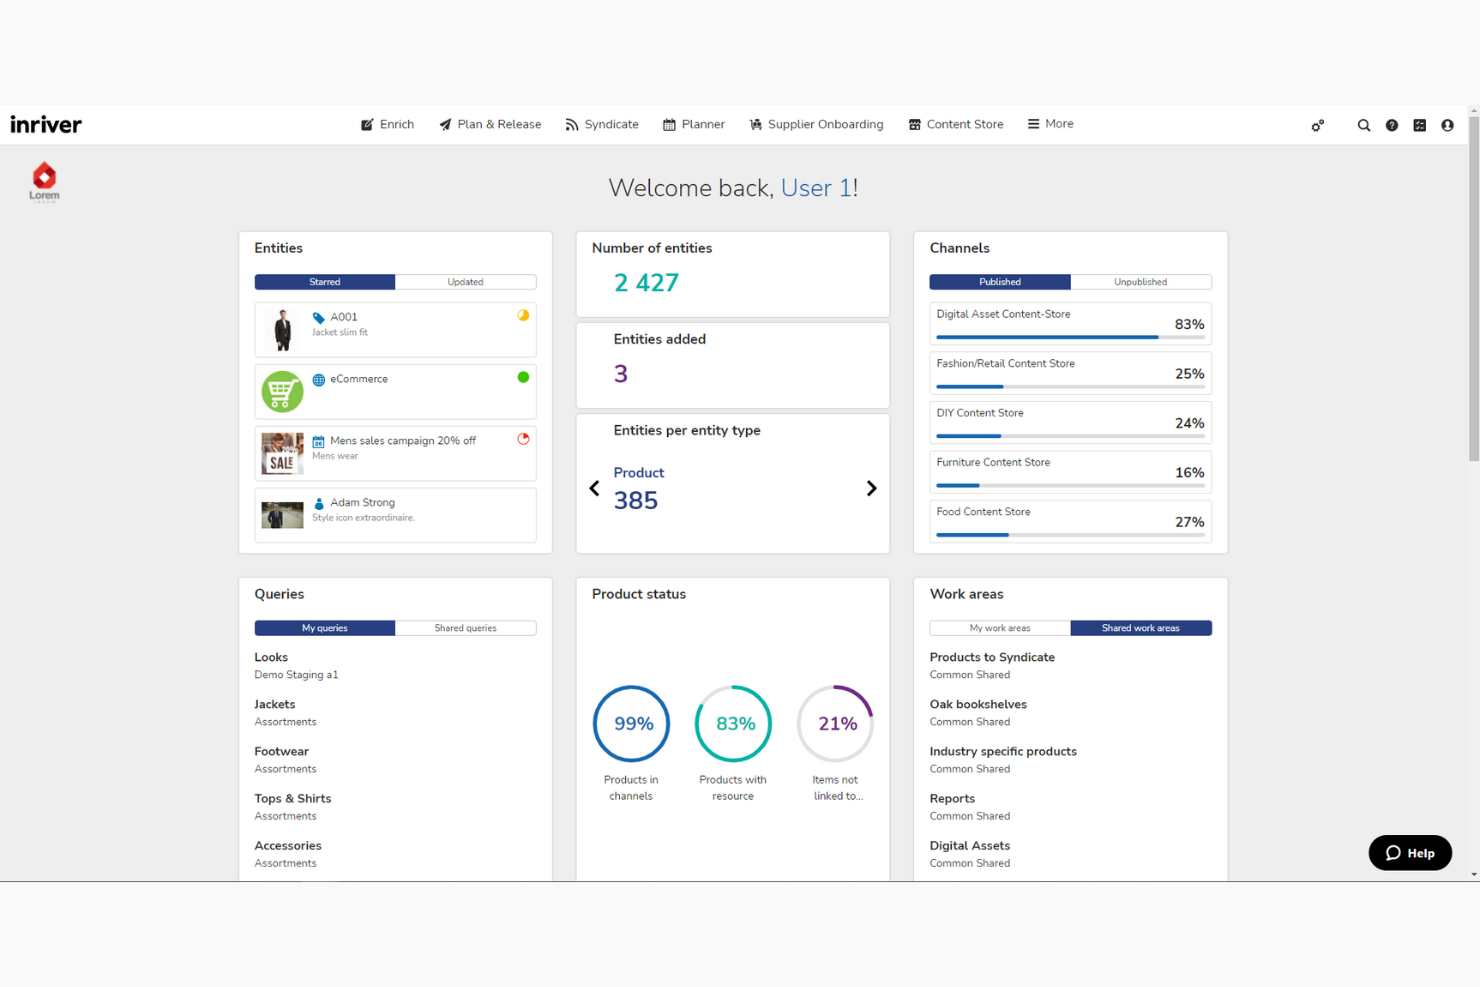This screenshot has height=987, width=1480.
Task: Click the Supplier Onboarding icon
Action: tap(756, 124)
